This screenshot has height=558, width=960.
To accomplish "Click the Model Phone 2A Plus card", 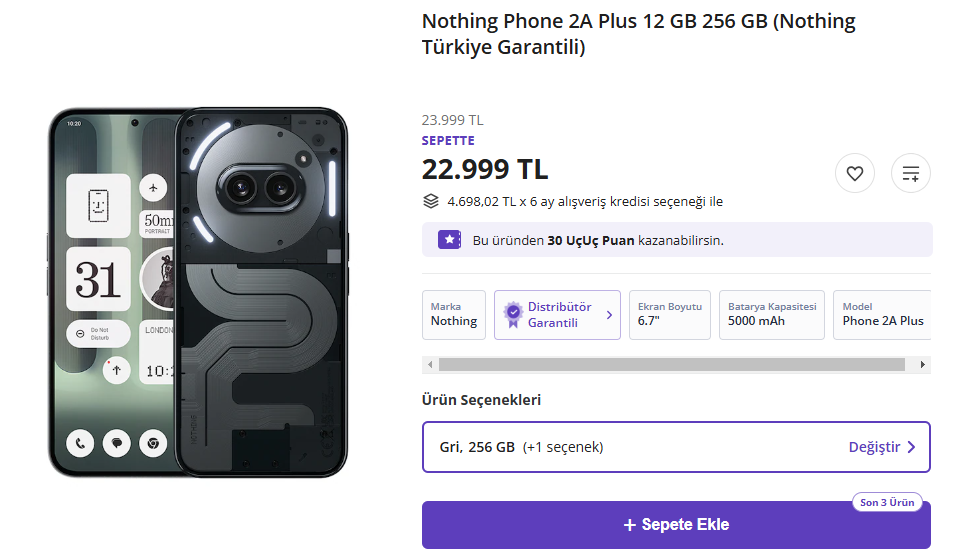I will tap(882, 315).
